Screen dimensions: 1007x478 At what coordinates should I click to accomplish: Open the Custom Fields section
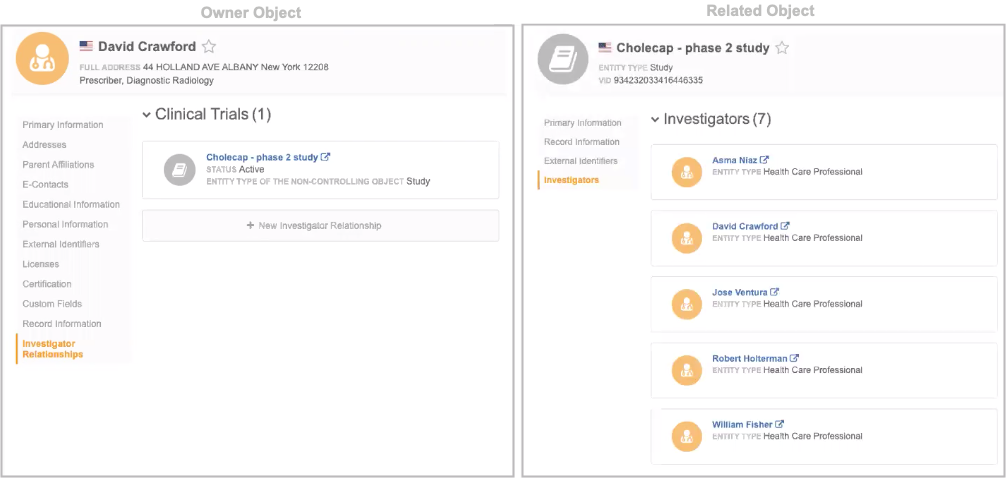pos(52,304)
